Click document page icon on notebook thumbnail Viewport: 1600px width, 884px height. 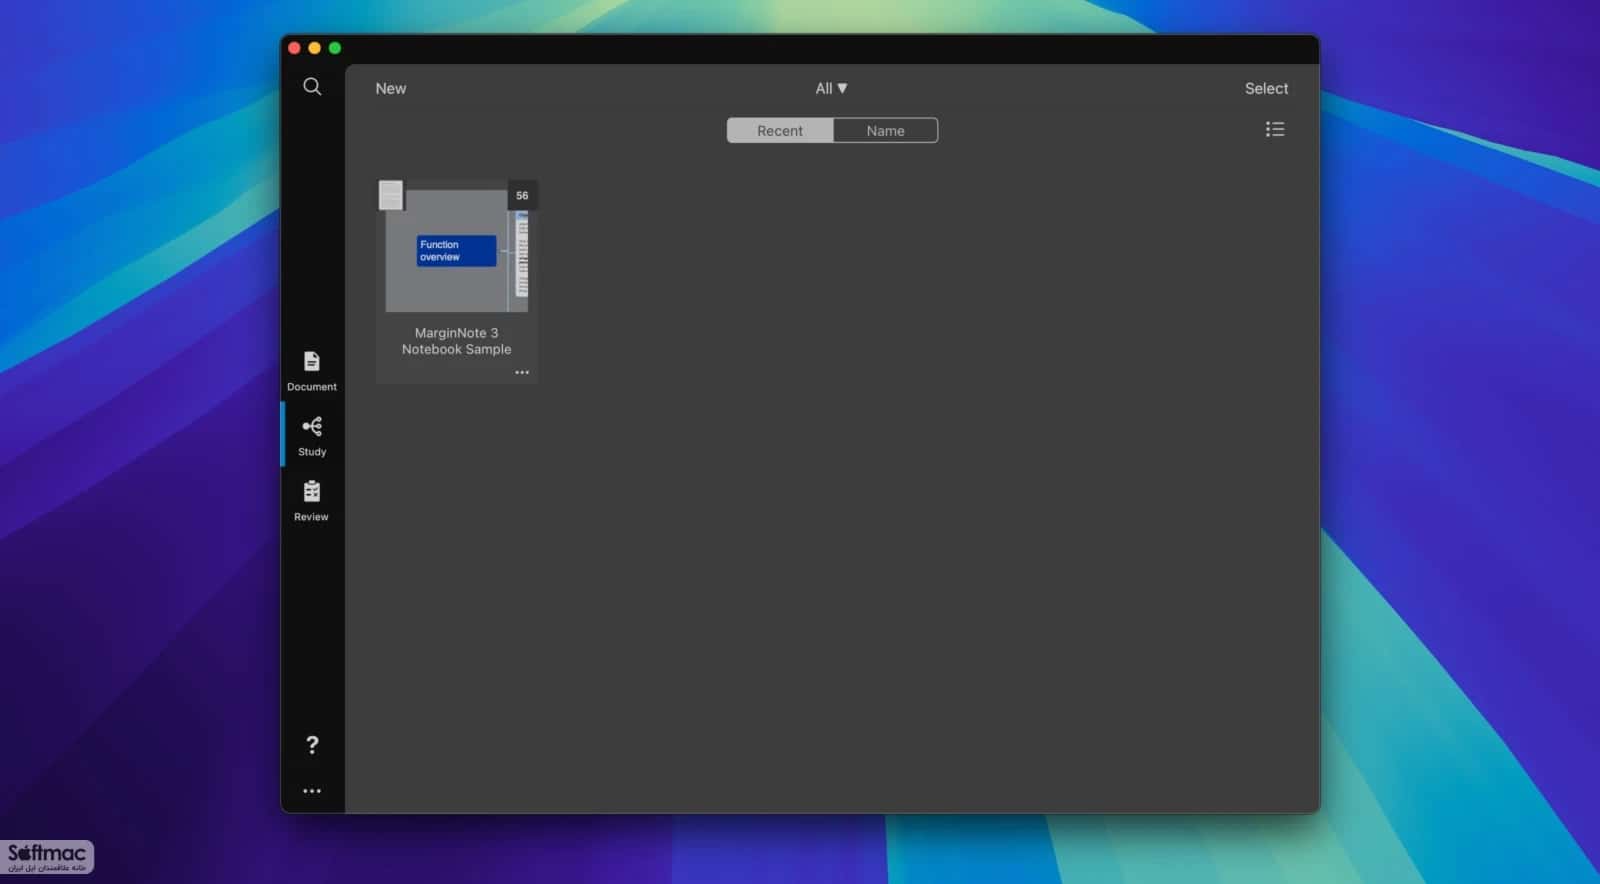(391, 195)
